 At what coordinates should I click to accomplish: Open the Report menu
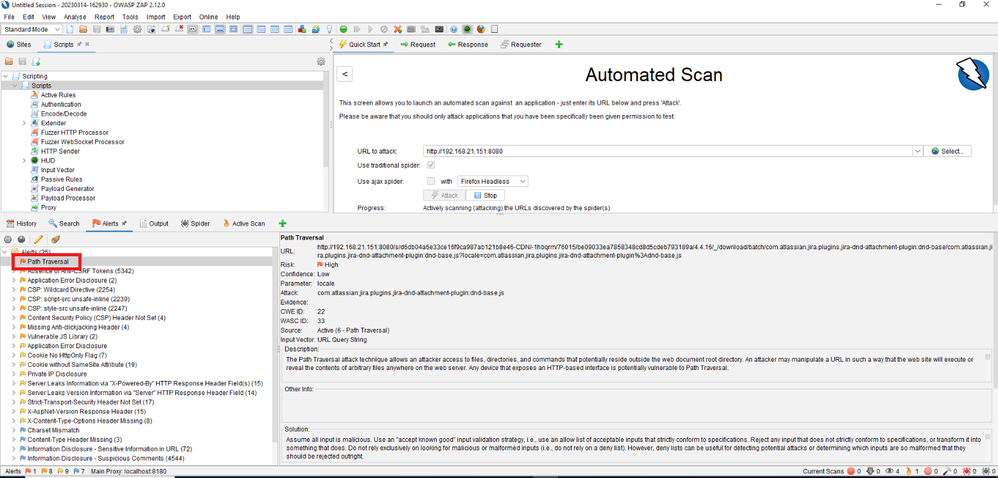click(104, 17)
